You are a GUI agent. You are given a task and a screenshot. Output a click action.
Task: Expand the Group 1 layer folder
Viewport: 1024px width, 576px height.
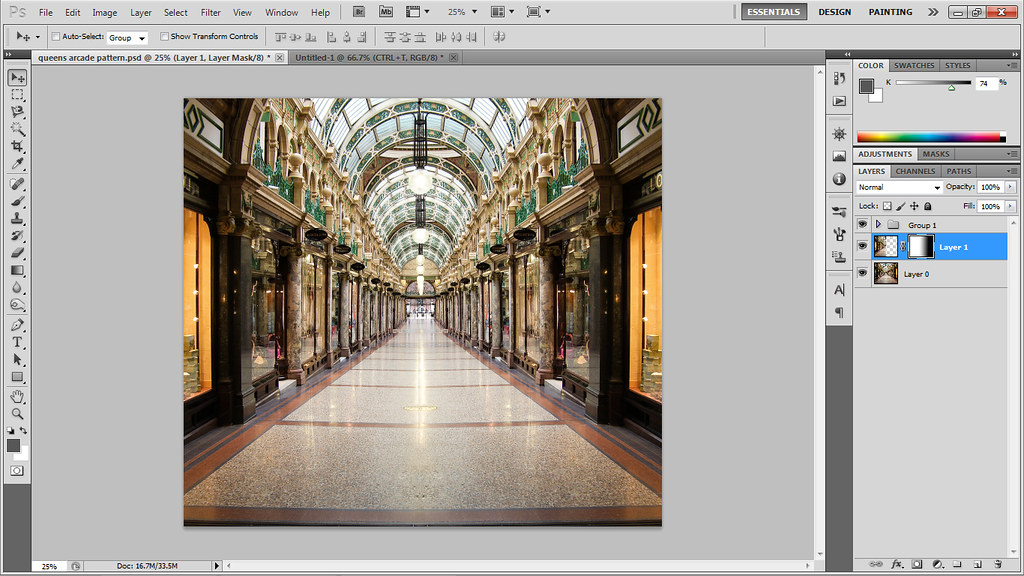pos(878,225)
